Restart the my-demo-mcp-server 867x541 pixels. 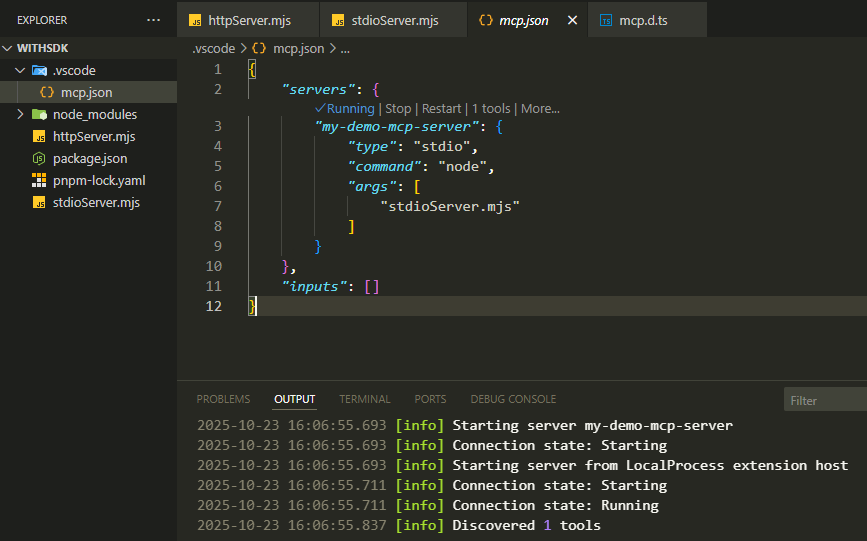(441, 108)
